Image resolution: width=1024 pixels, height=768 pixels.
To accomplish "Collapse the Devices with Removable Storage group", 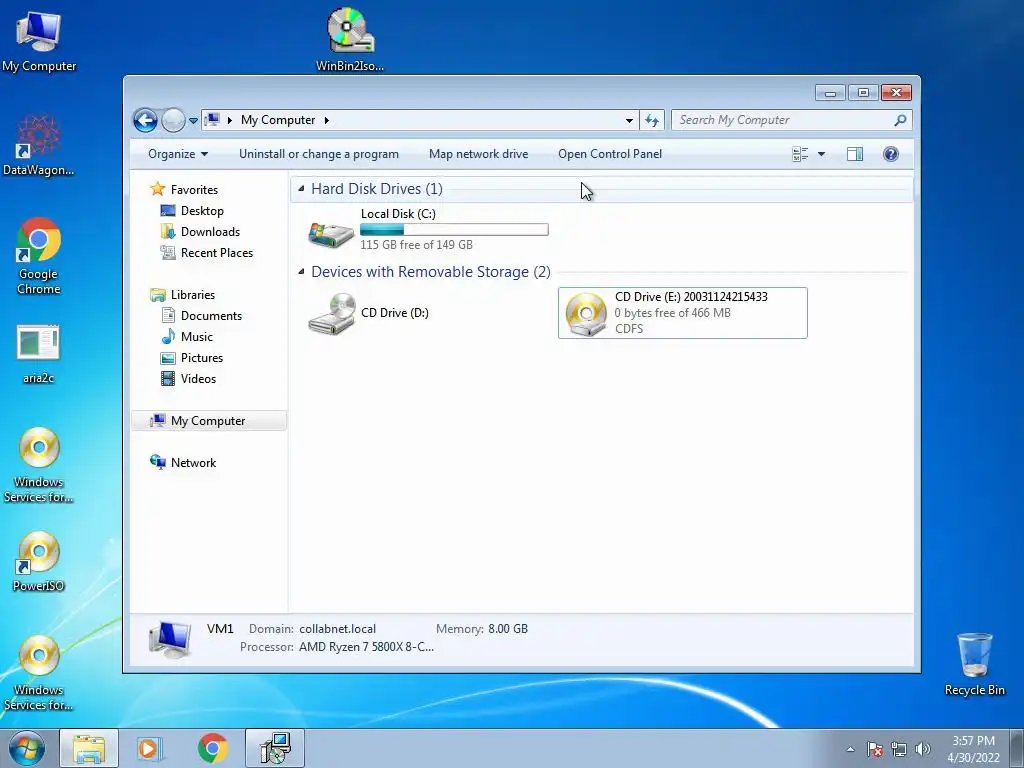I will (301, 271).
